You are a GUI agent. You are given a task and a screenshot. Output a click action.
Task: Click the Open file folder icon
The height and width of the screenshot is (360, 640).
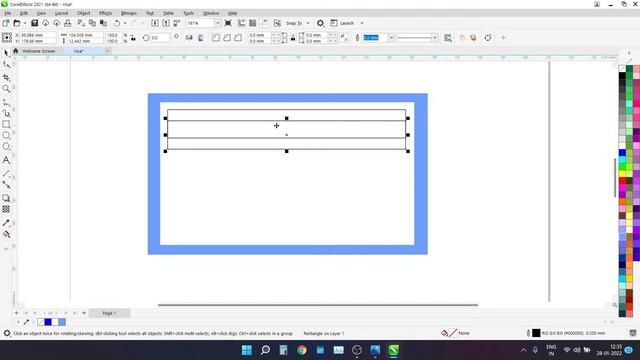17,23
